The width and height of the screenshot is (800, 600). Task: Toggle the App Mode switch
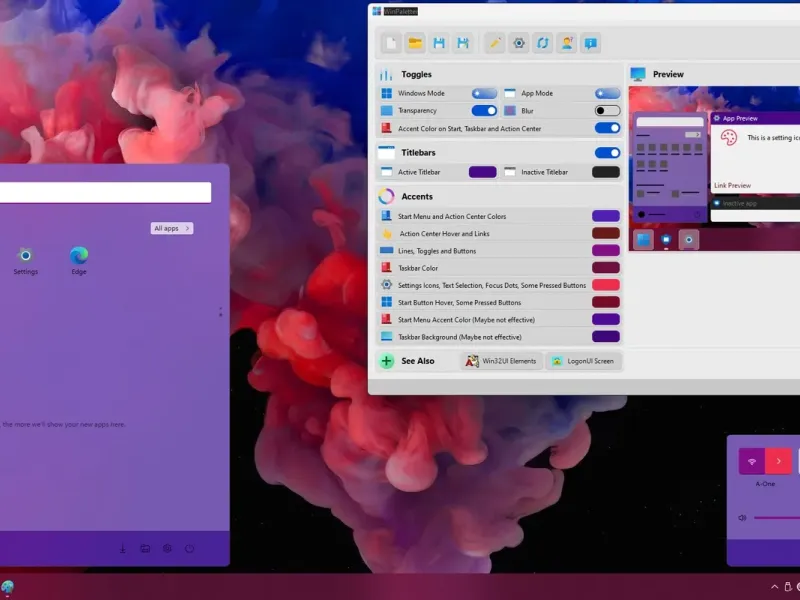(607, 93)
